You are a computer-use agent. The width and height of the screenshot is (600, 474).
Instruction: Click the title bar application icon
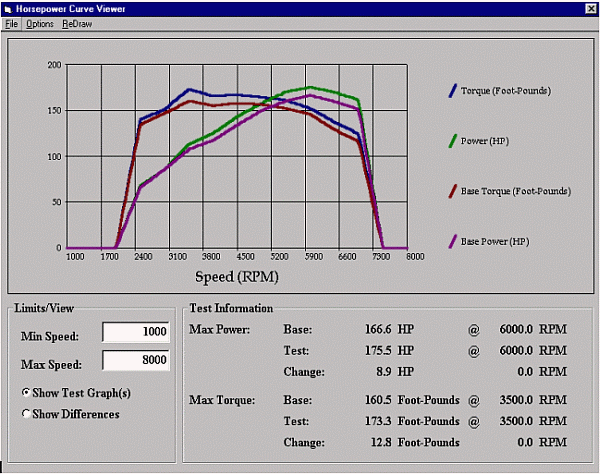8,9
